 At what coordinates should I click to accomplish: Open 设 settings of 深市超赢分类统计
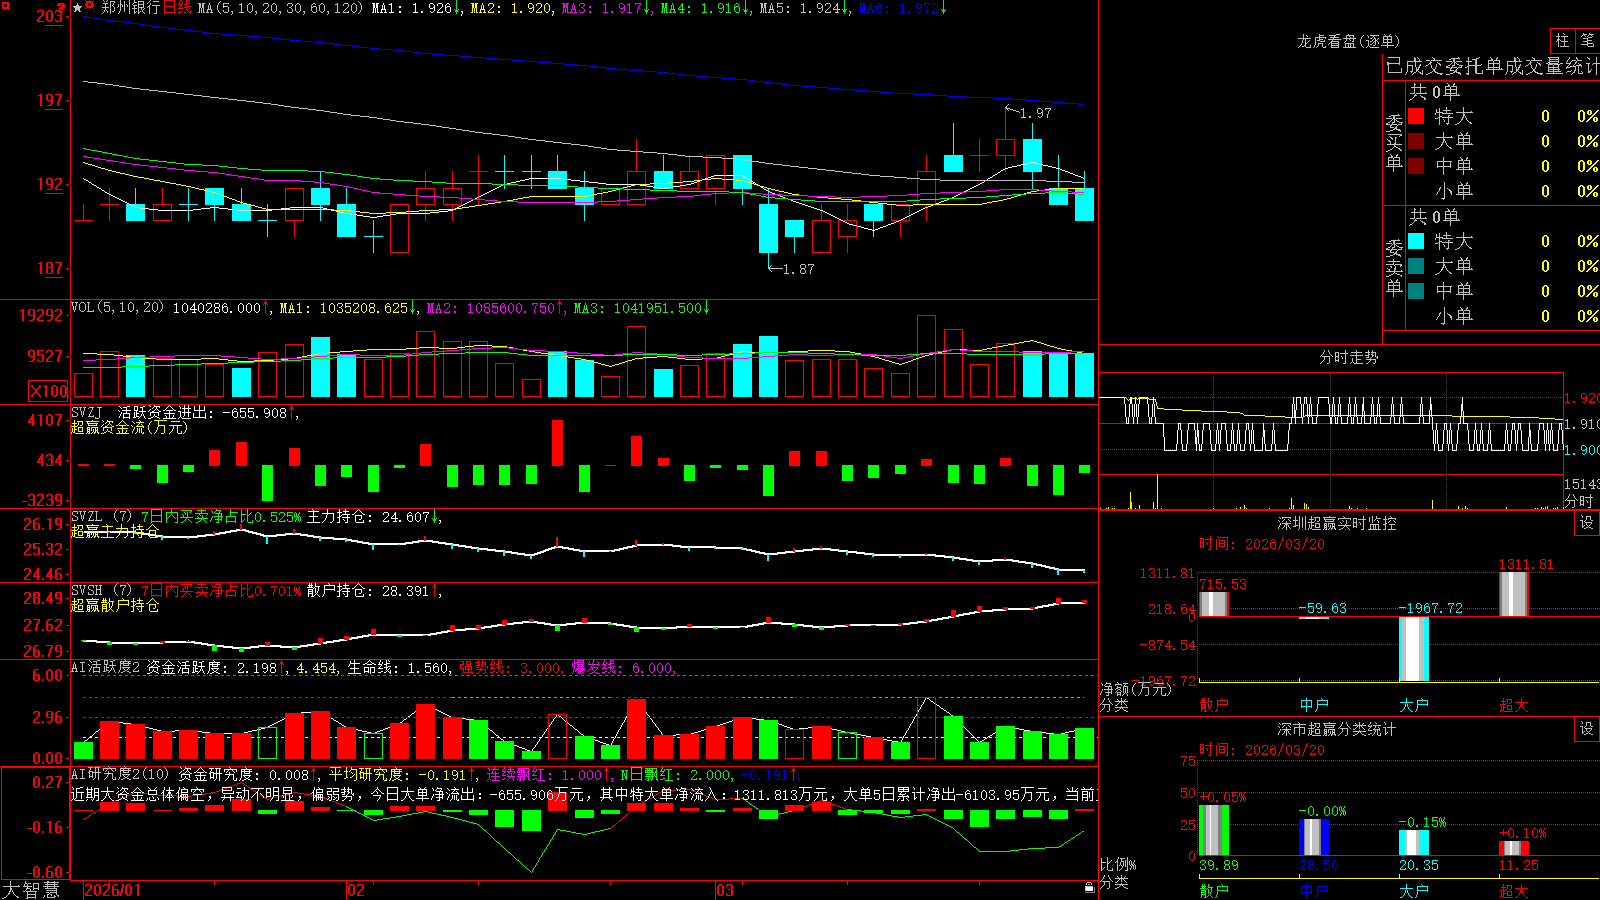[x=1586, y=729]
